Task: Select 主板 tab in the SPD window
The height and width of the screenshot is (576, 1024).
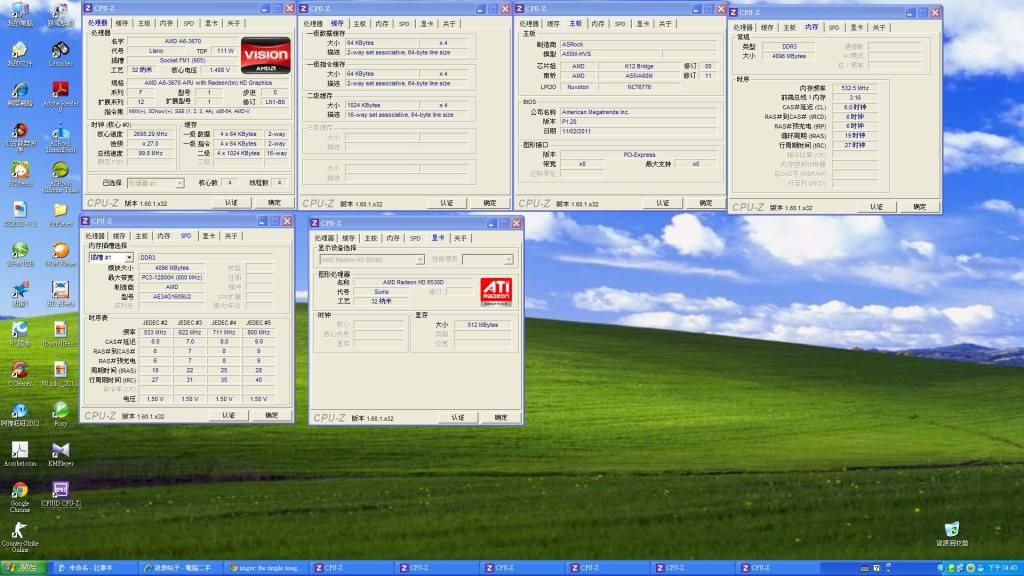Action: 143,236
